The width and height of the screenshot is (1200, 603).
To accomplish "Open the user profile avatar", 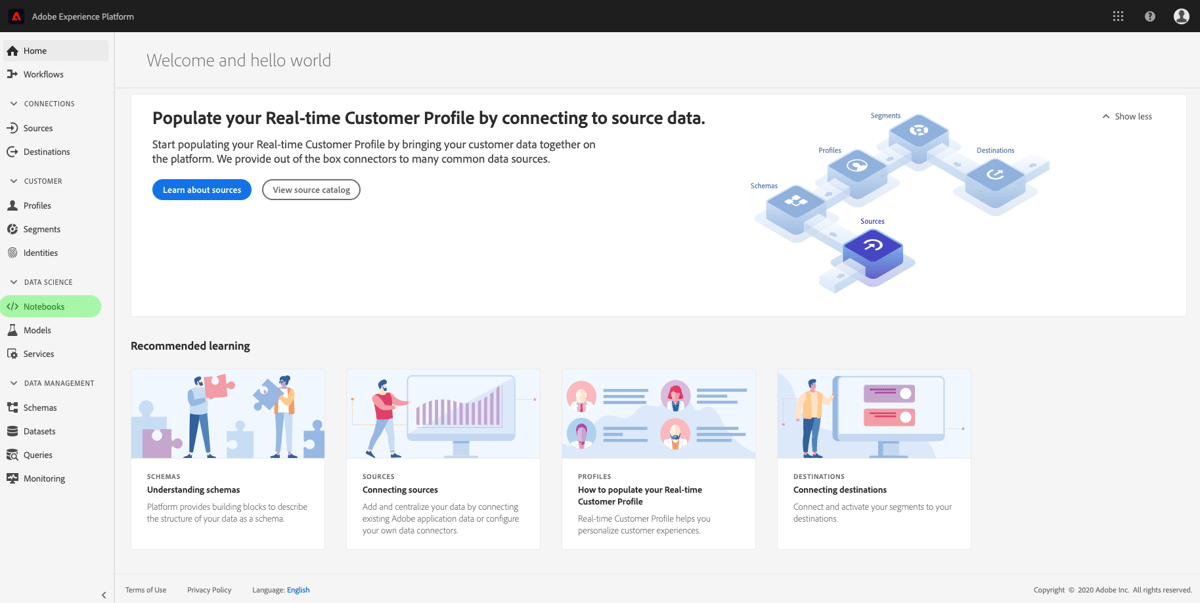I will coord(1181,15).
